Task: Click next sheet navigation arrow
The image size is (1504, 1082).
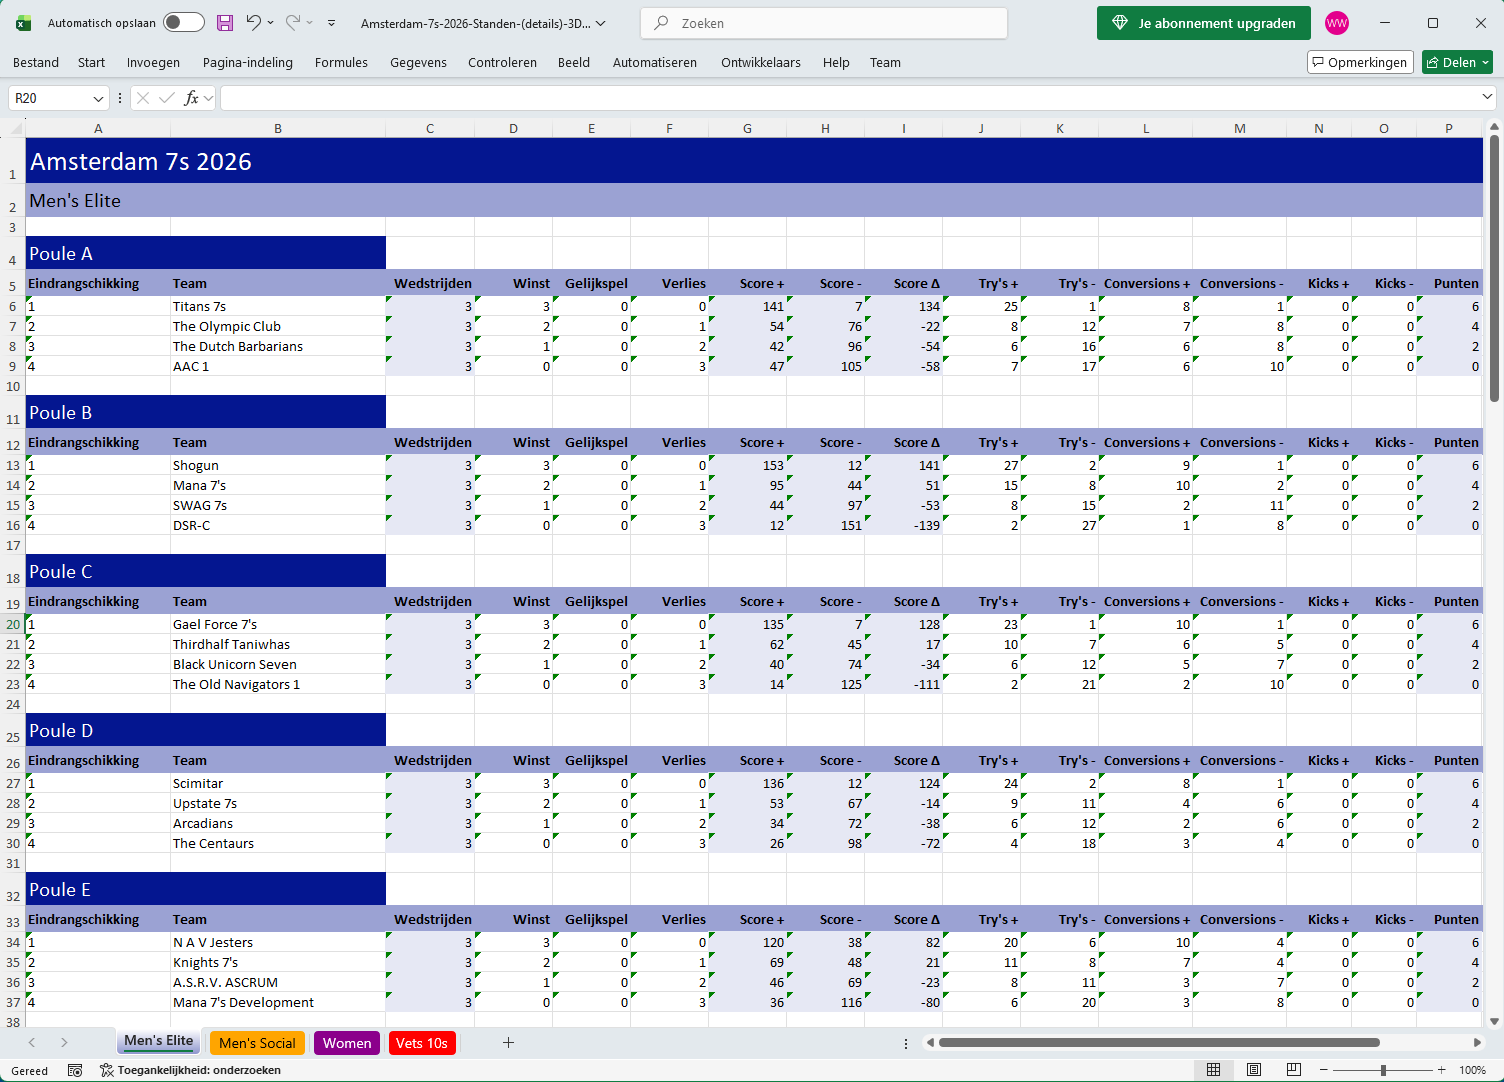Action: click(x=64, y=1043)
